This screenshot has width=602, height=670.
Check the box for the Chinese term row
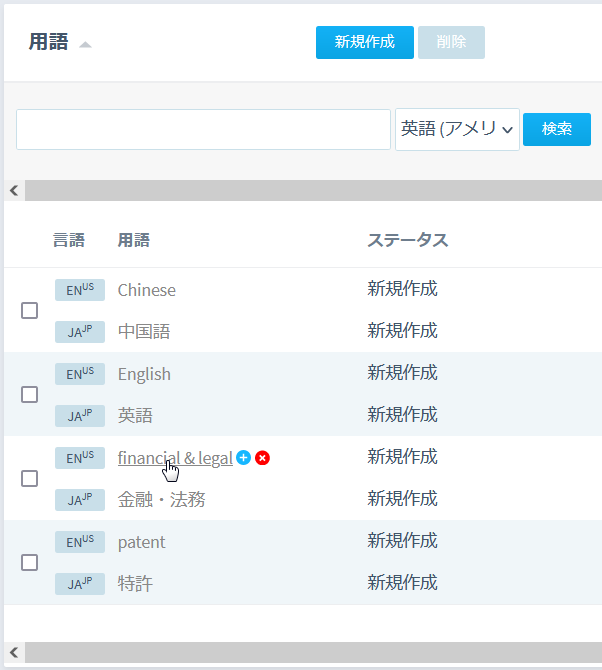[30, 310]
